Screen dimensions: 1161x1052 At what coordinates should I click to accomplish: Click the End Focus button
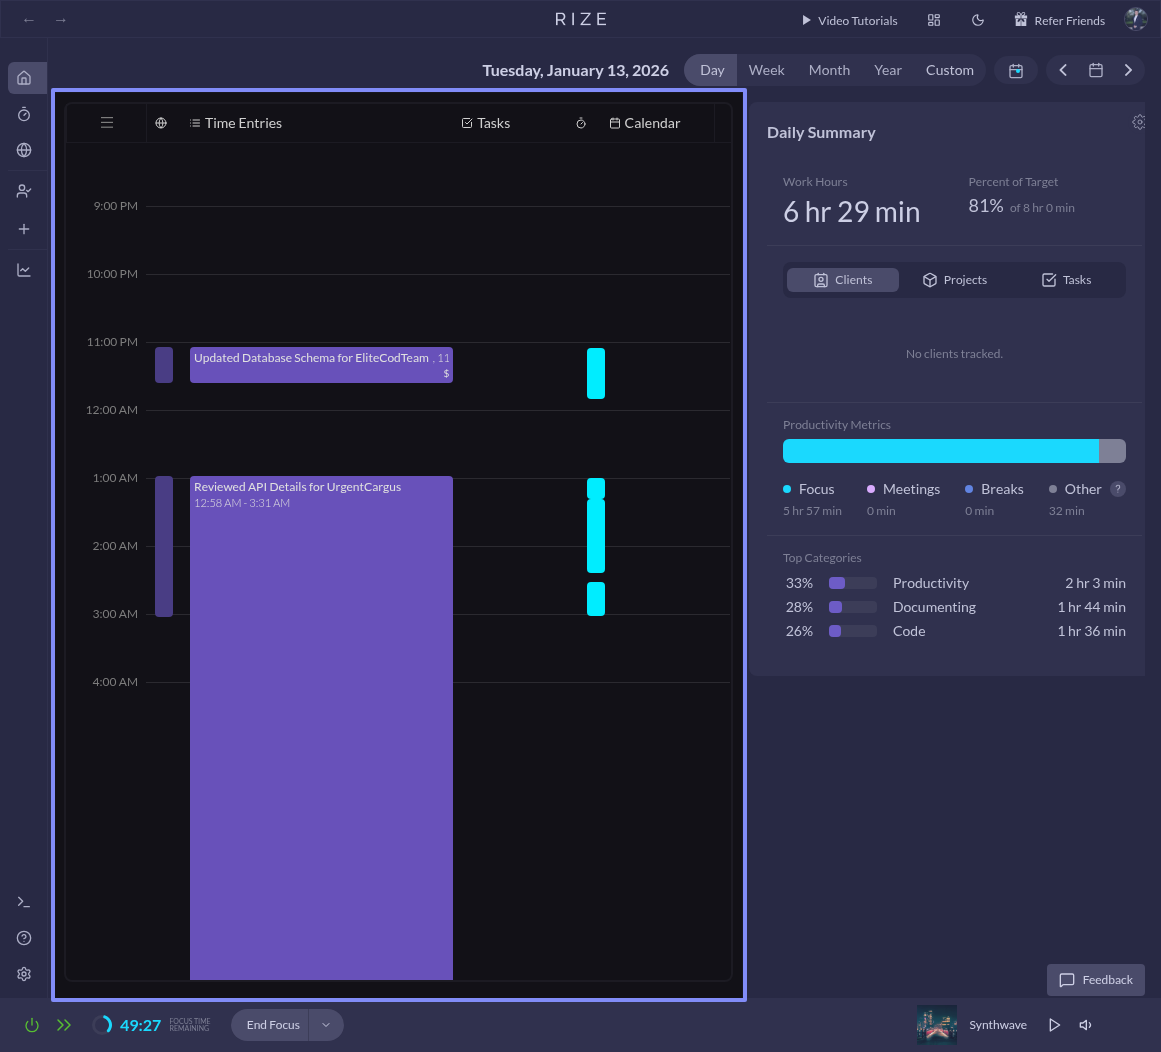coord(273,1025)
